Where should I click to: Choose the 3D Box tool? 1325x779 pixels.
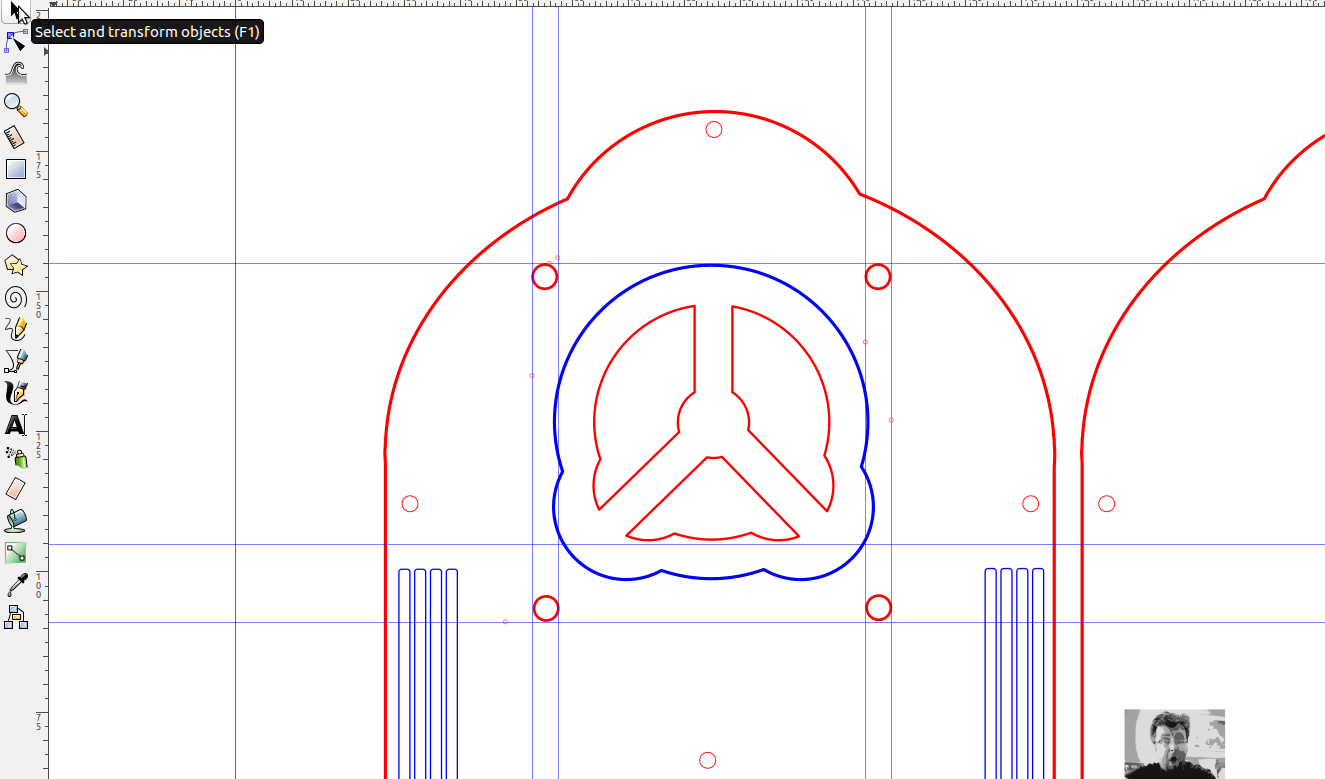point(16,200)
